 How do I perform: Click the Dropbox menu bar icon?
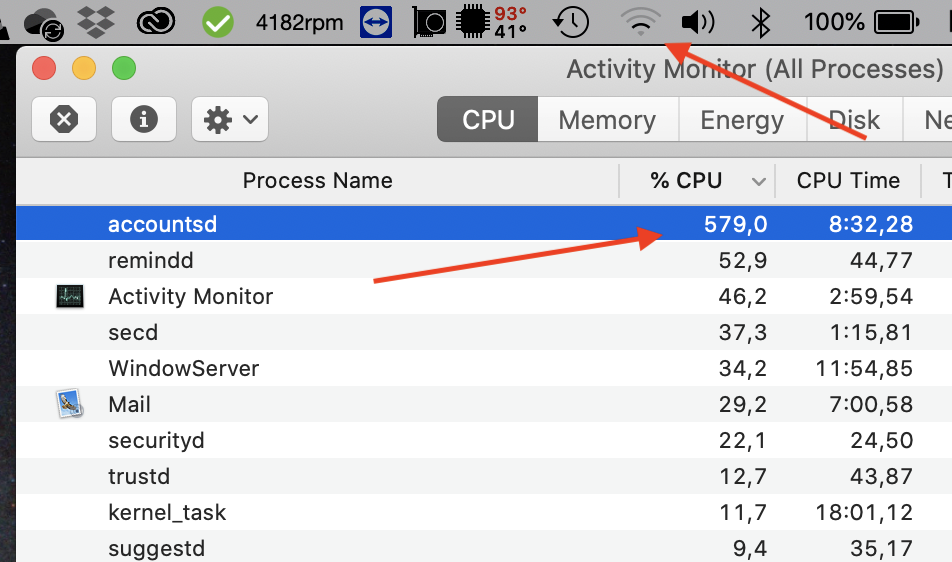click(96, 21)
